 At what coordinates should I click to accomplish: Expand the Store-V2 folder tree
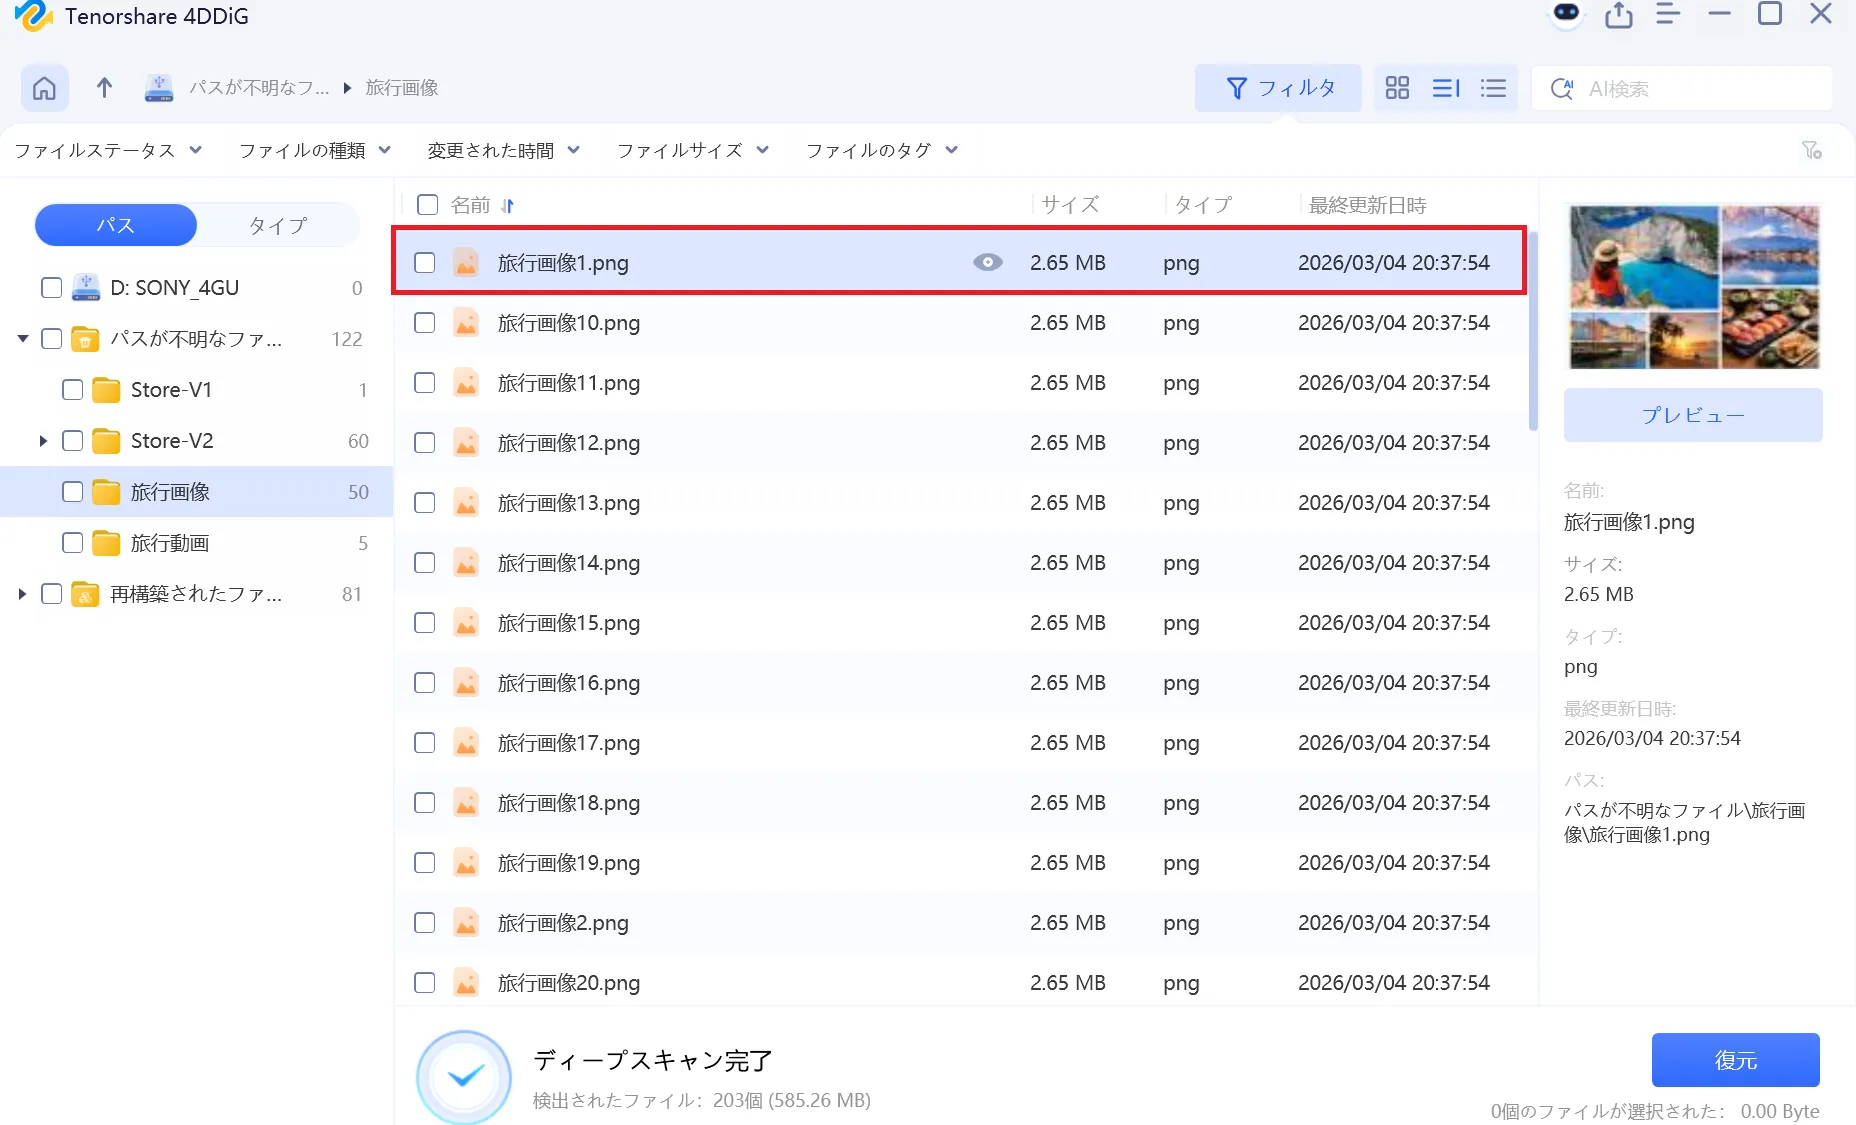43,440
